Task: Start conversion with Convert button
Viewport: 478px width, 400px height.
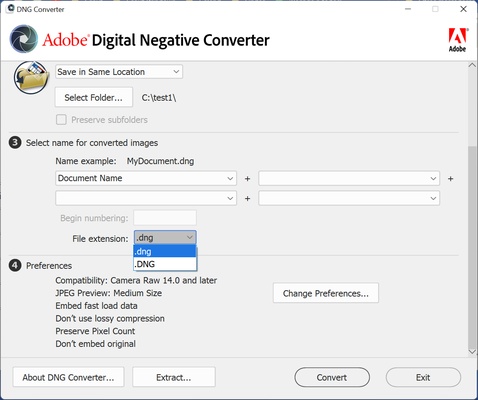Action: (332, 377)
